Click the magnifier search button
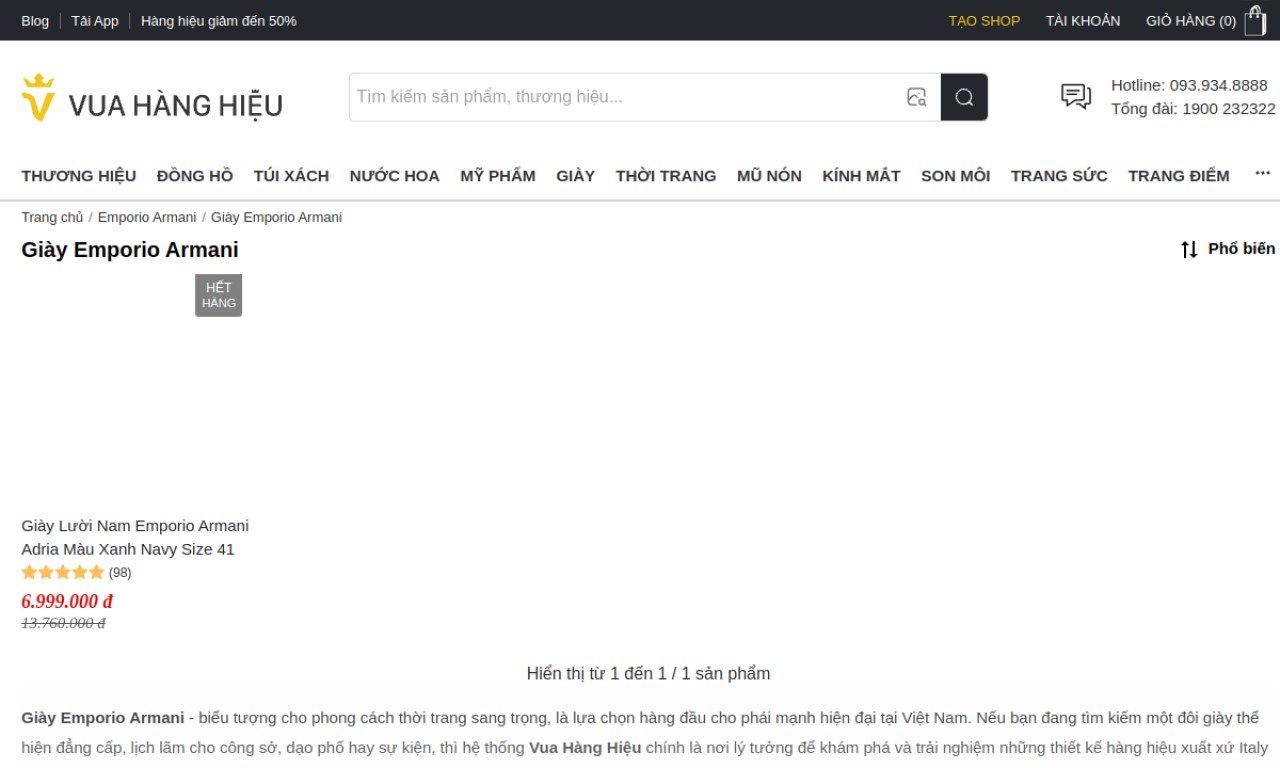This screenshot has height=768, width=1280. tap(964, 97)
